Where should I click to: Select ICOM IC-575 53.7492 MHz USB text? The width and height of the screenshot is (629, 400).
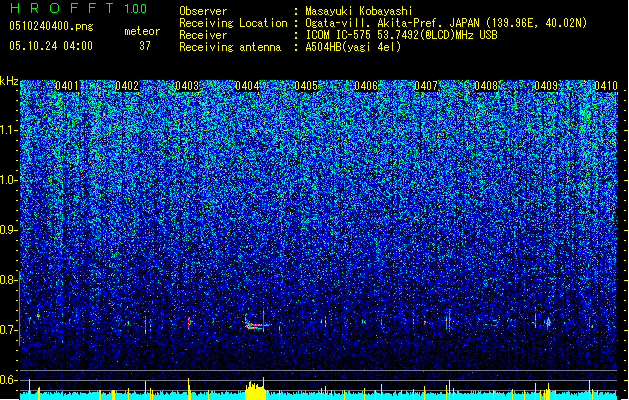point(401,35)
